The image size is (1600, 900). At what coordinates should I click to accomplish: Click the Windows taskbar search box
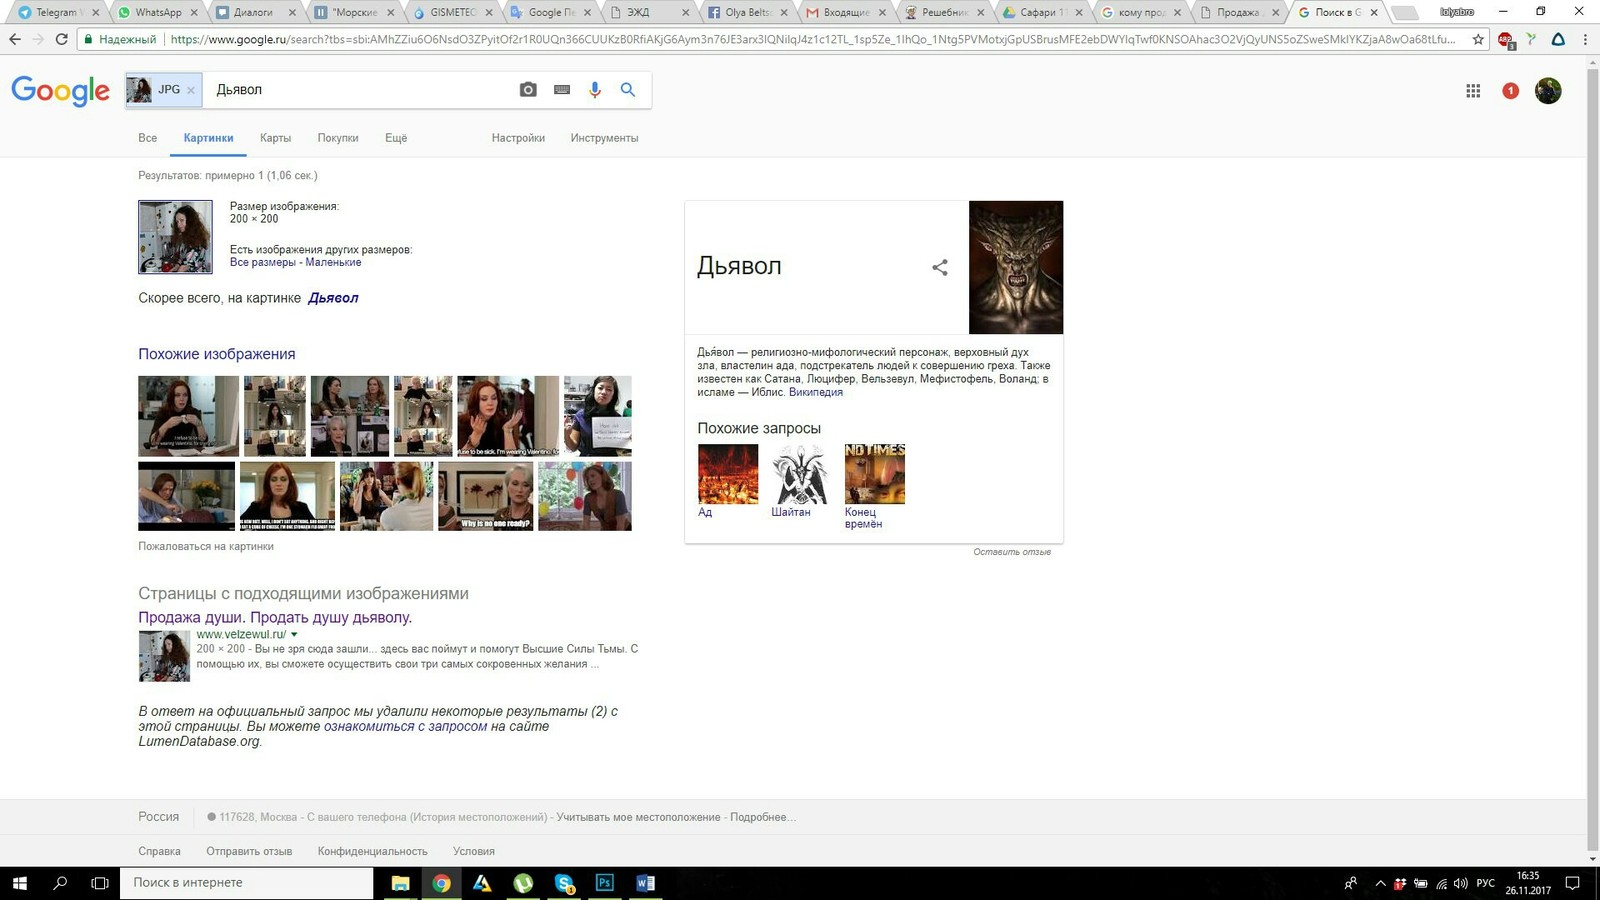point(247,883)
